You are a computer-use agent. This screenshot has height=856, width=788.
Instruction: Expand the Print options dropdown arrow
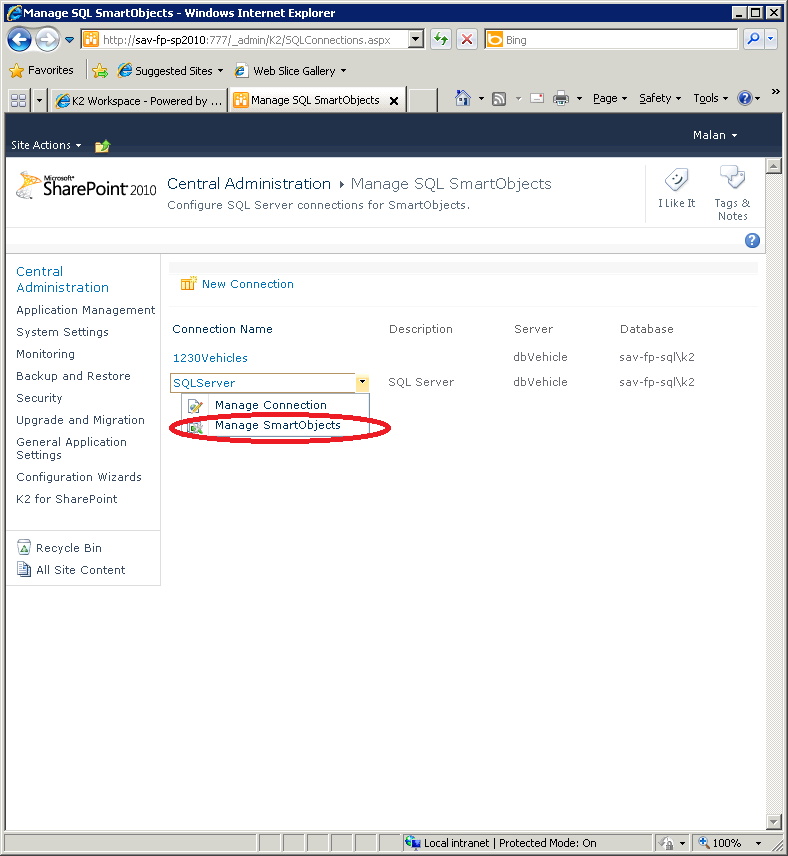[x=579, y=99]
